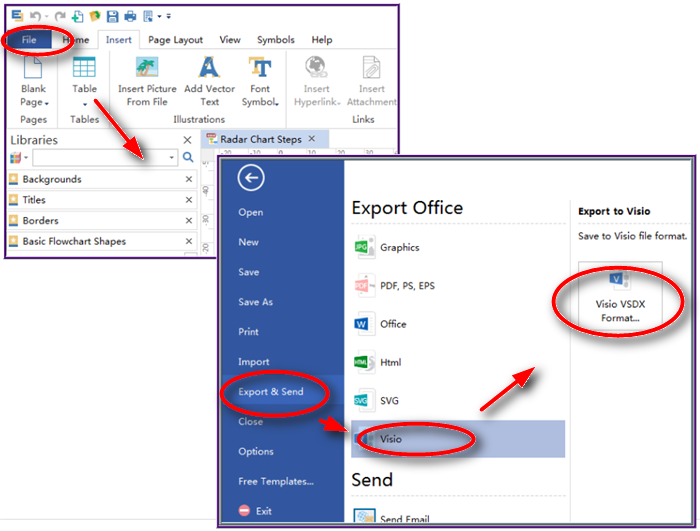Click the Add Vector Text icon
This screenshot has width=700, height=531.
tap(209, 67)
